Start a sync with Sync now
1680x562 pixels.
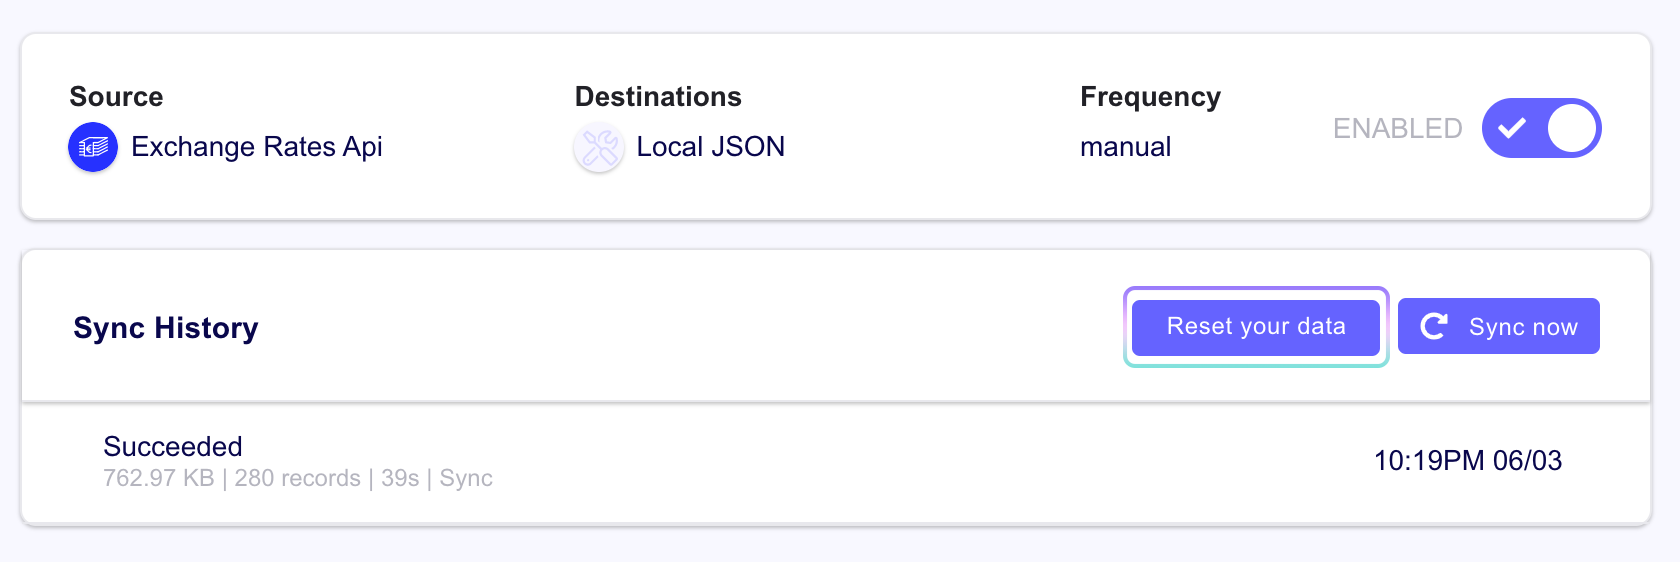(x=1498, y=326)
